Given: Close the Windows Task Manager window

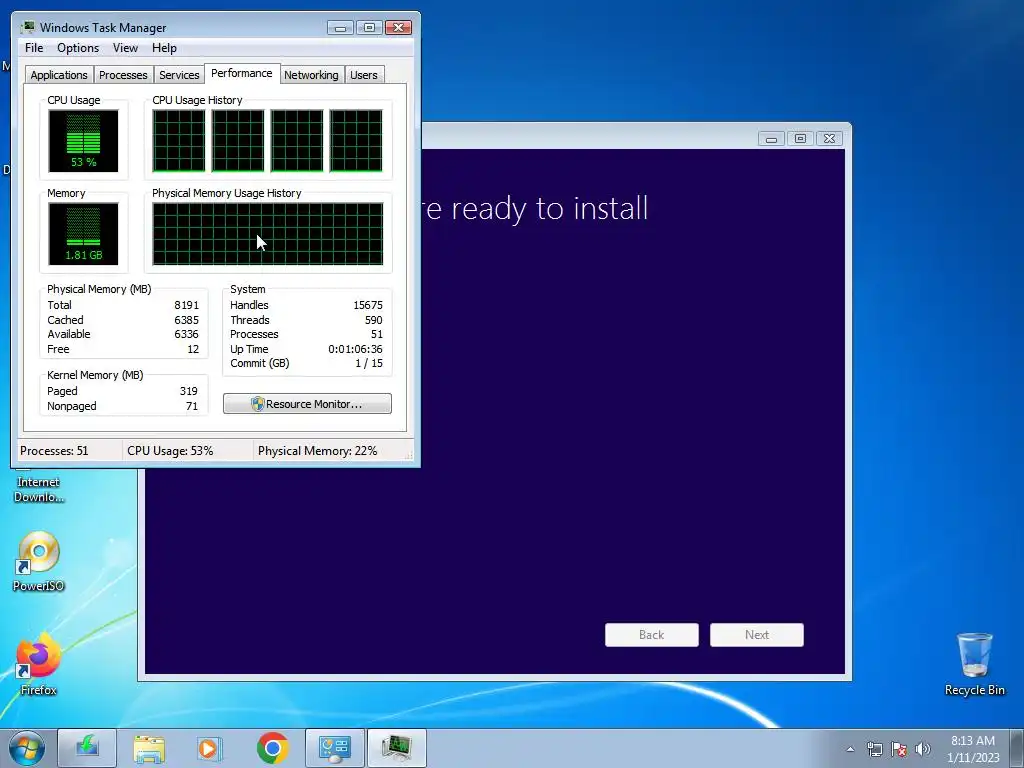Looking at the screenshot, I should click(398, 27).
